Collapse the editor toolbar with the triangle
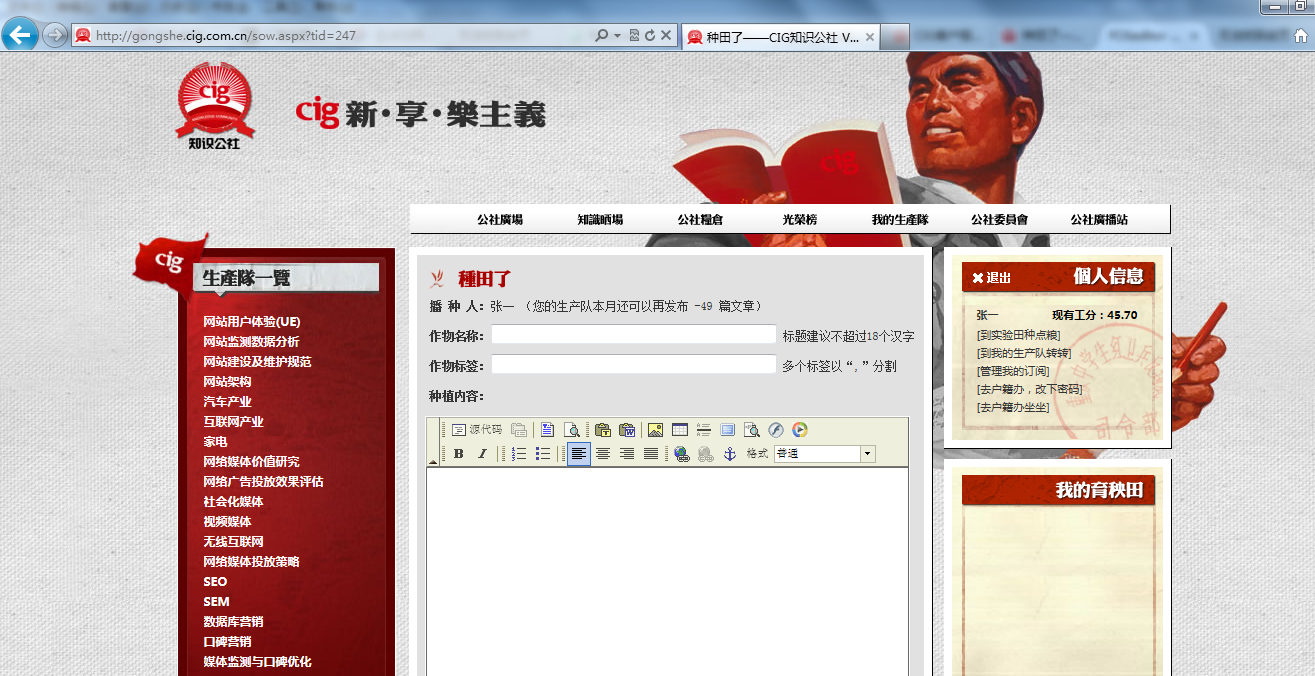Screen dimensions: 1315x676 433,461
